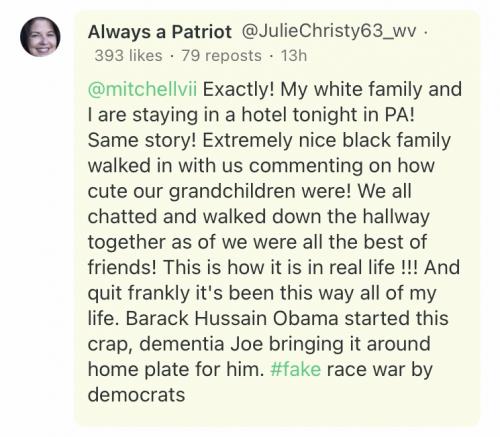Open the #fake hashtag
The width and height of the screenshot is (500, 437).
(x=296, y=369)
